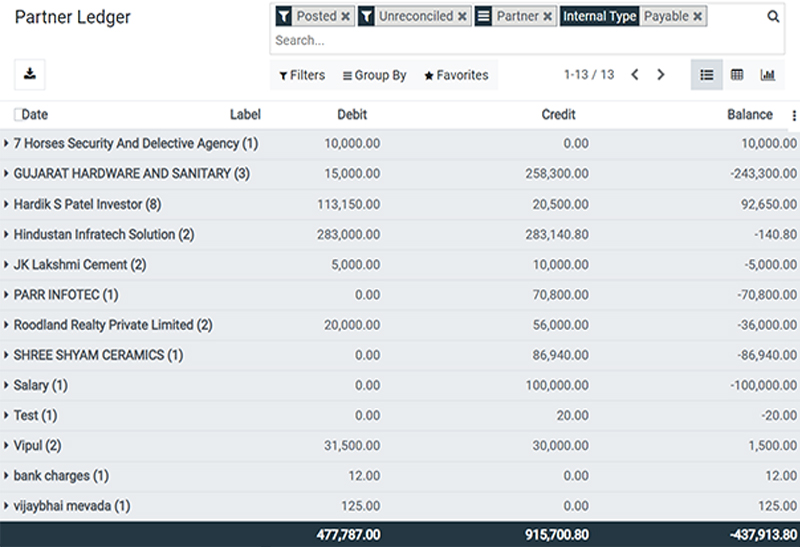800x547 pixels.
Task: Remove the Posted filter tag
Action: [x=345, y=17]
